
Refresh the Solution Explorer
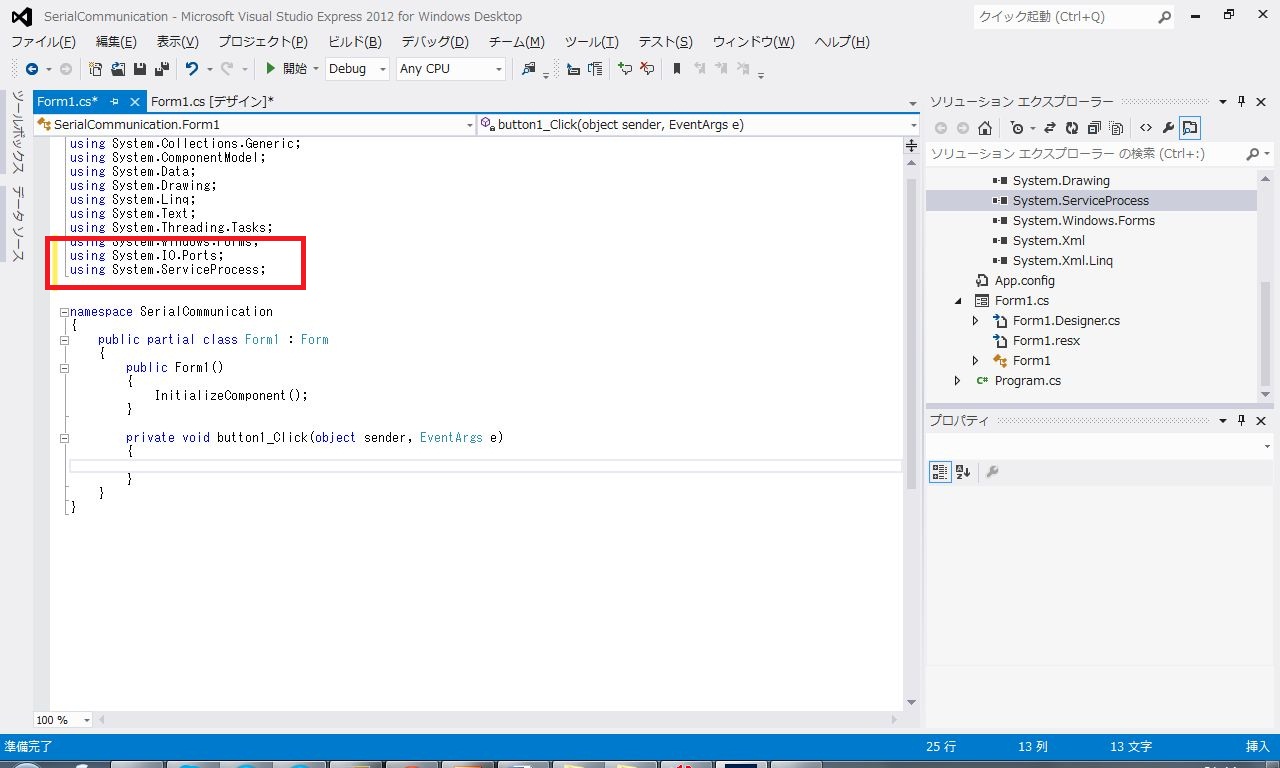click(x=1072, y=128)
